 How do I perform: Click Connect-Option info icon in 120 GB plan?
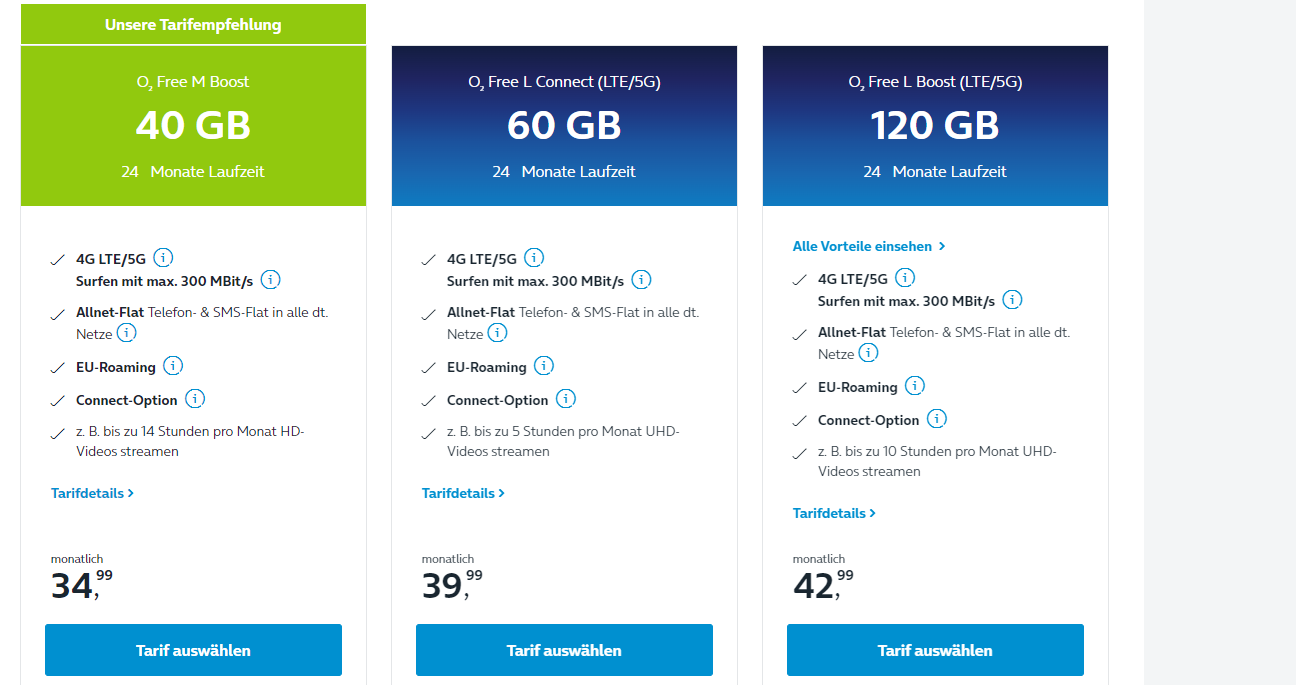pos(936,419)
